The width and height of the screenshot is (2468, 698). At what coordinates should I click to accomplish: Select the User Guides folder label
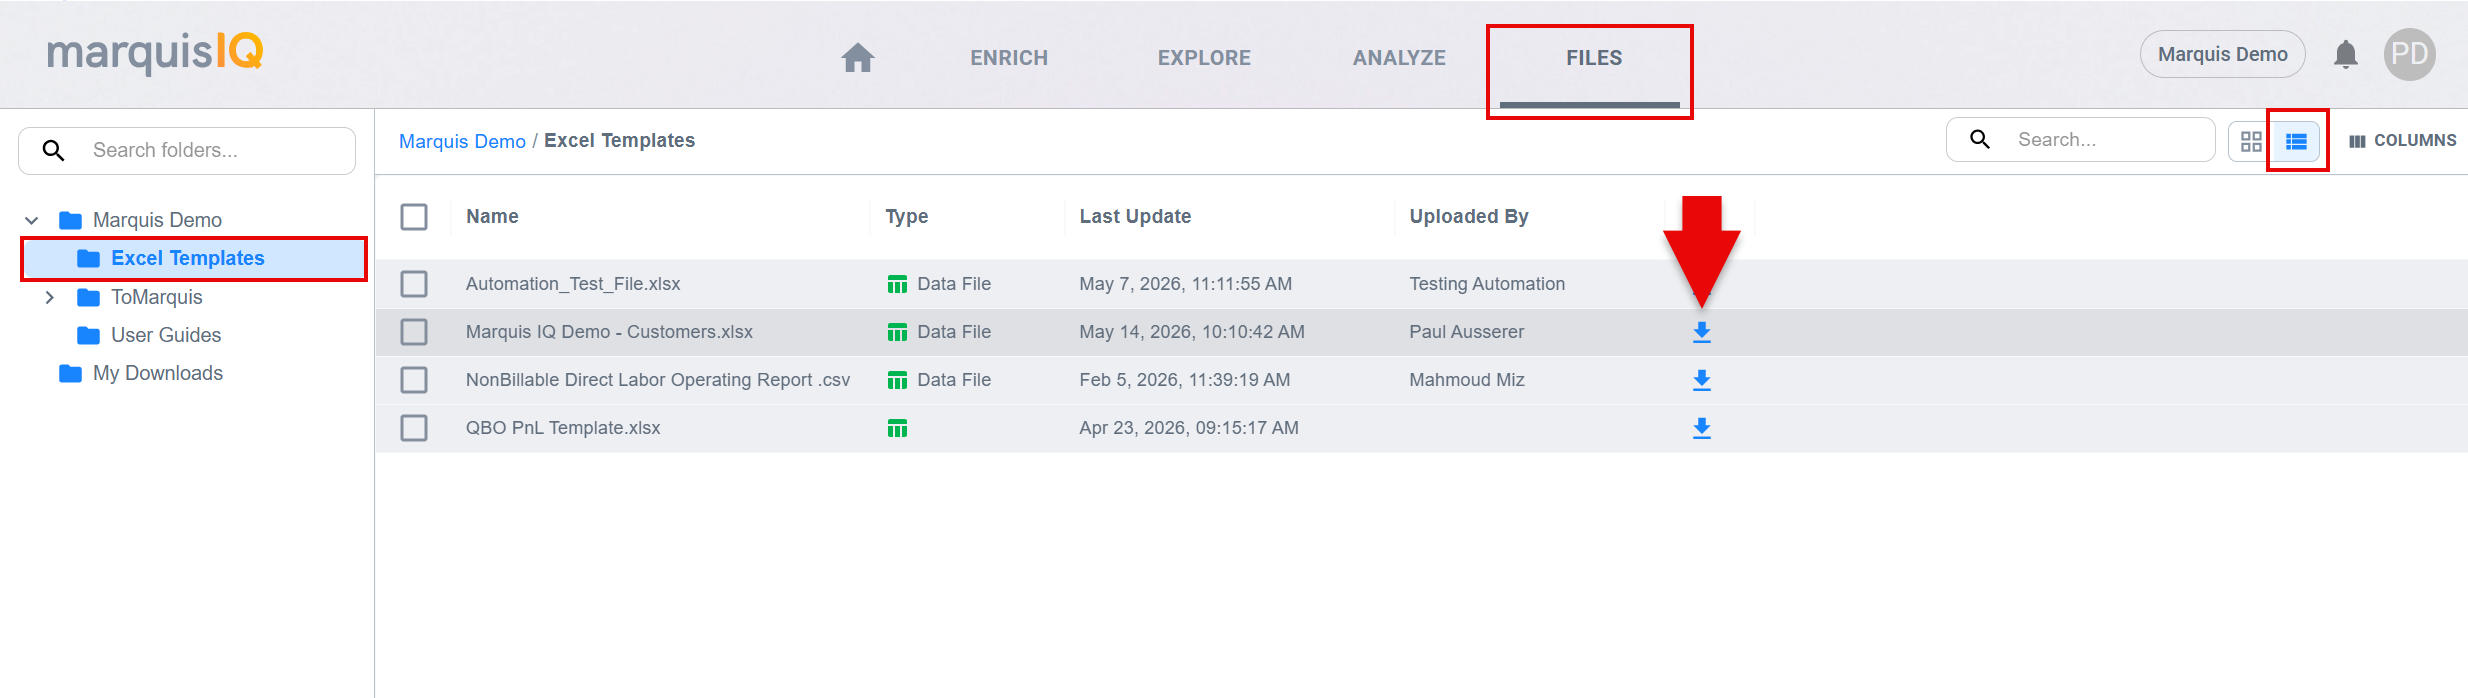coord(166,335)
